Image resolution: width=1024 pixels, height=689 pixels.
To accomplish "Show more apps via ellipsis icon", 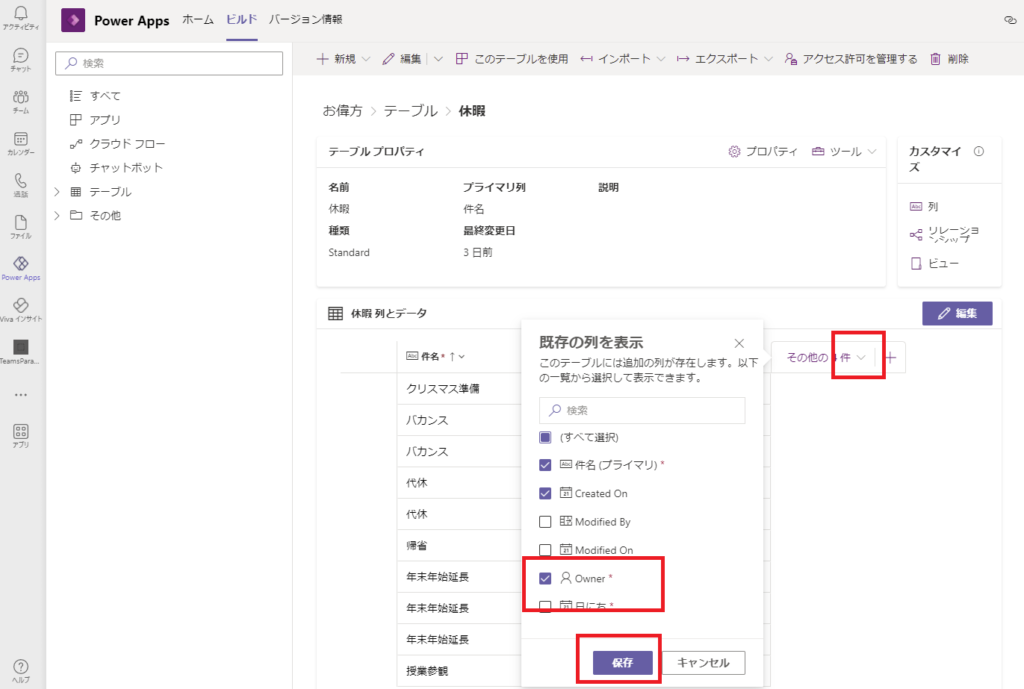I will tap(21, 394).
